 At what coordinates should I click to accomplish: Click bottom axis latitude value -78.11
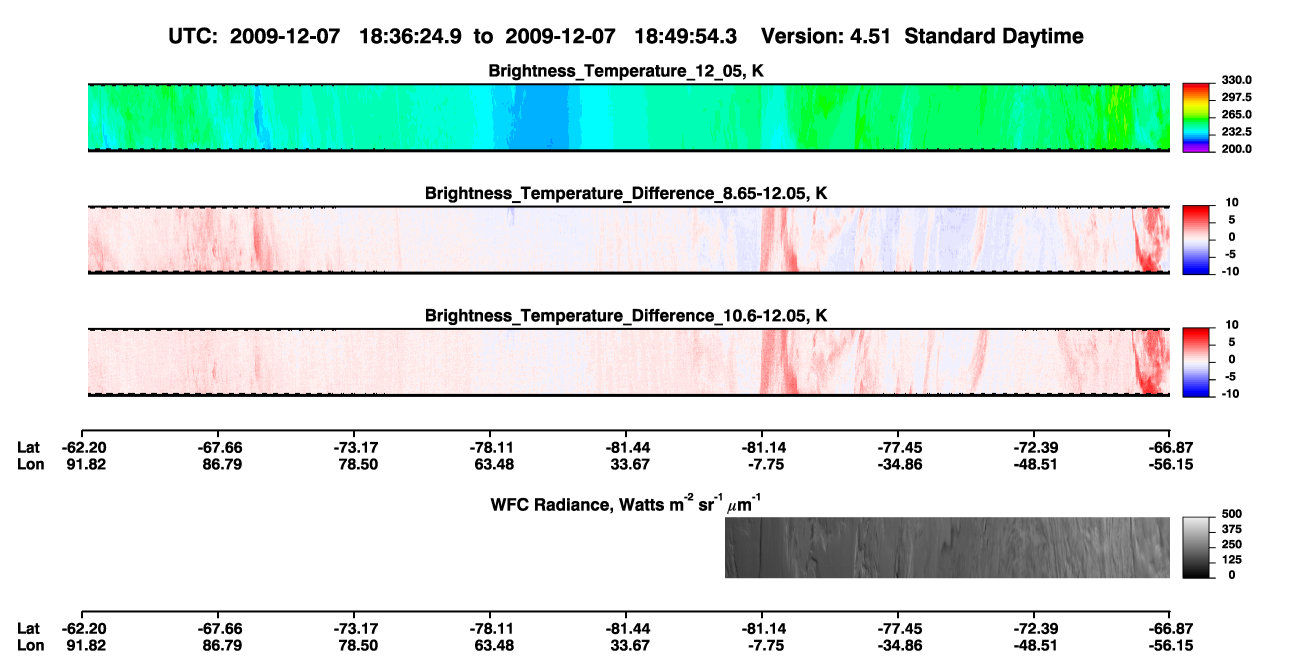[x=490, y=629]
